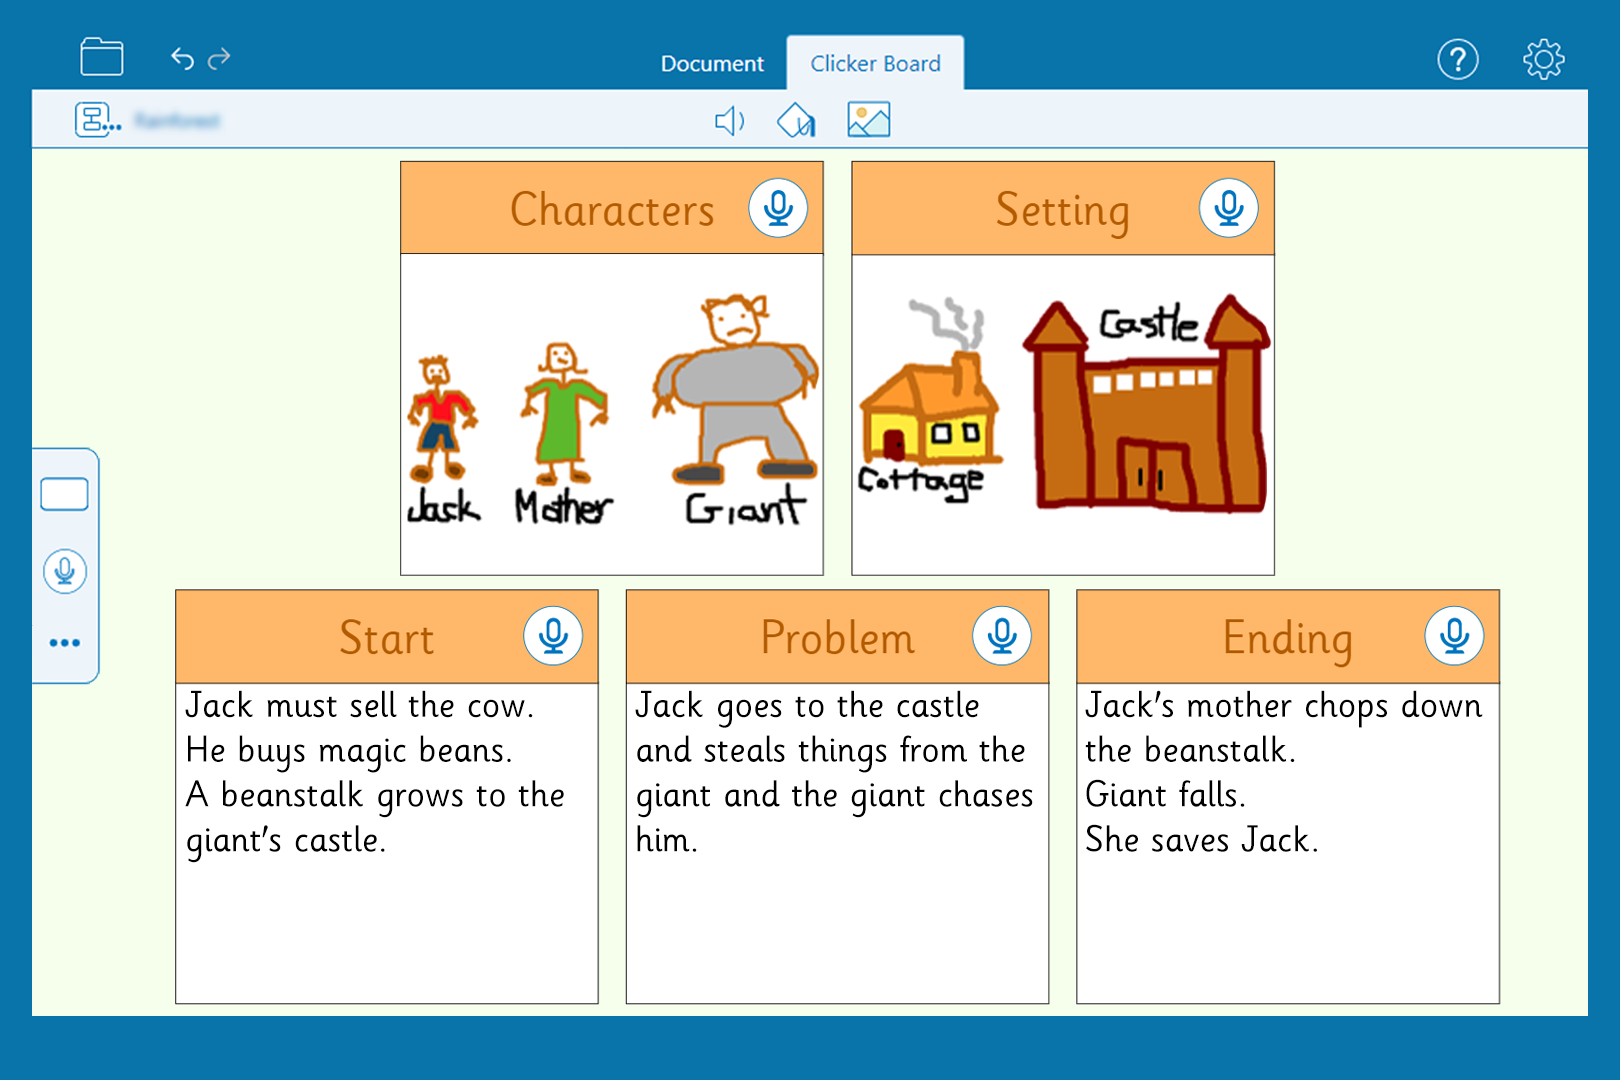Add a new cell using sidebar rectangle
Image resolution: width=1620 pixels, height=1080 pixels.
coord(65,494)
